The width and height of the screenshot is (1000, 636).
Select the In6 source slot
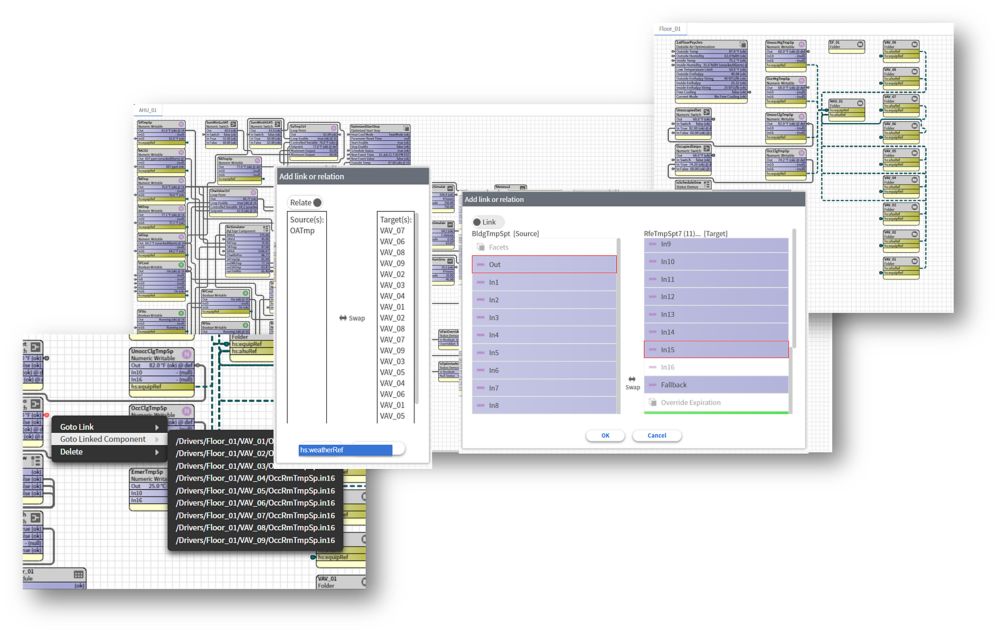[x=545, y=370]
